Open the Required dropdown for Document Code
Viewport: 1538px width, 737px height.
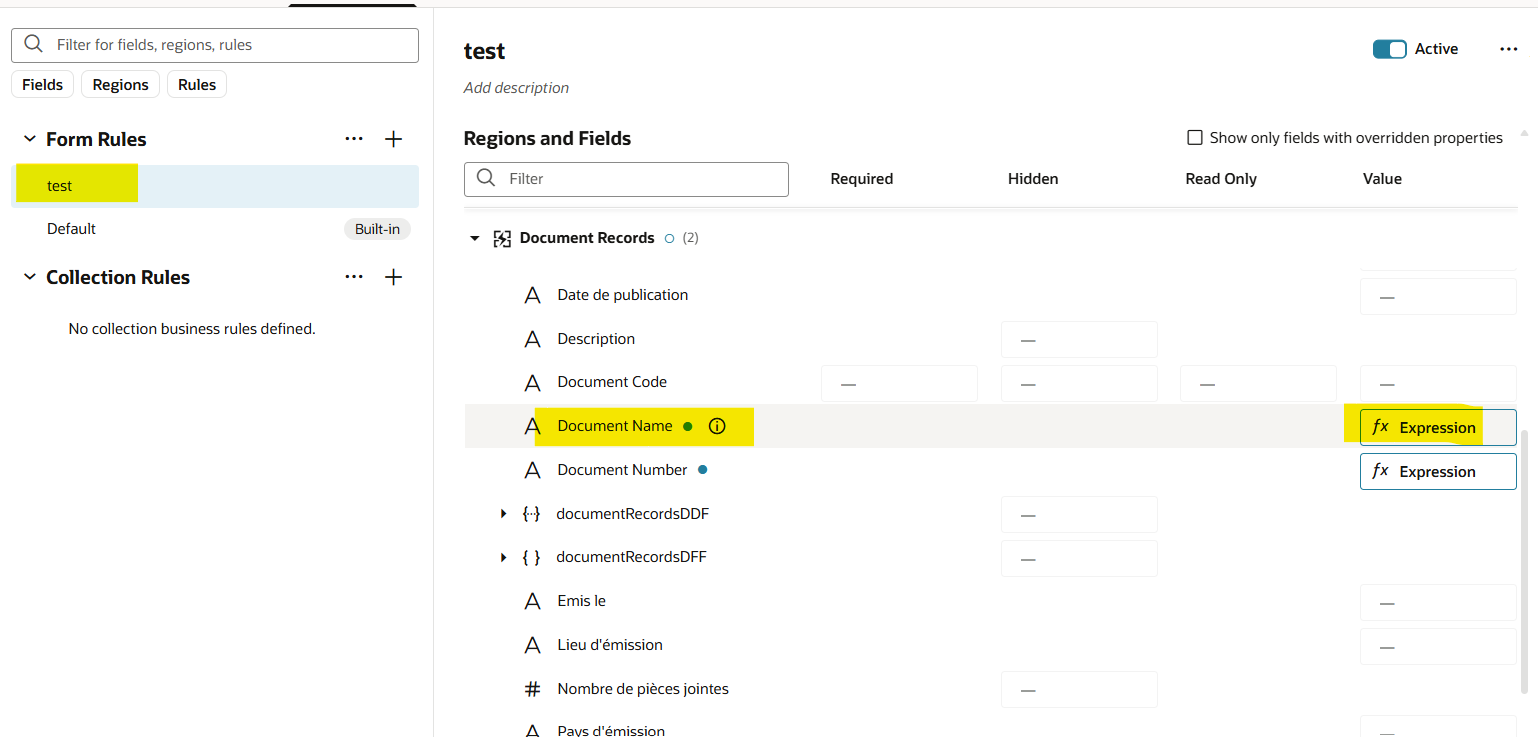coord(899,384)
